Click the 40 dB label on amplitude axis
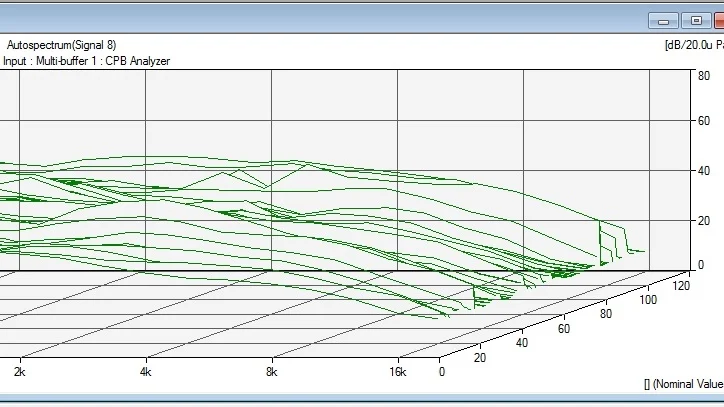This screenshot has height=407, width=724. [x=704, y=171]
